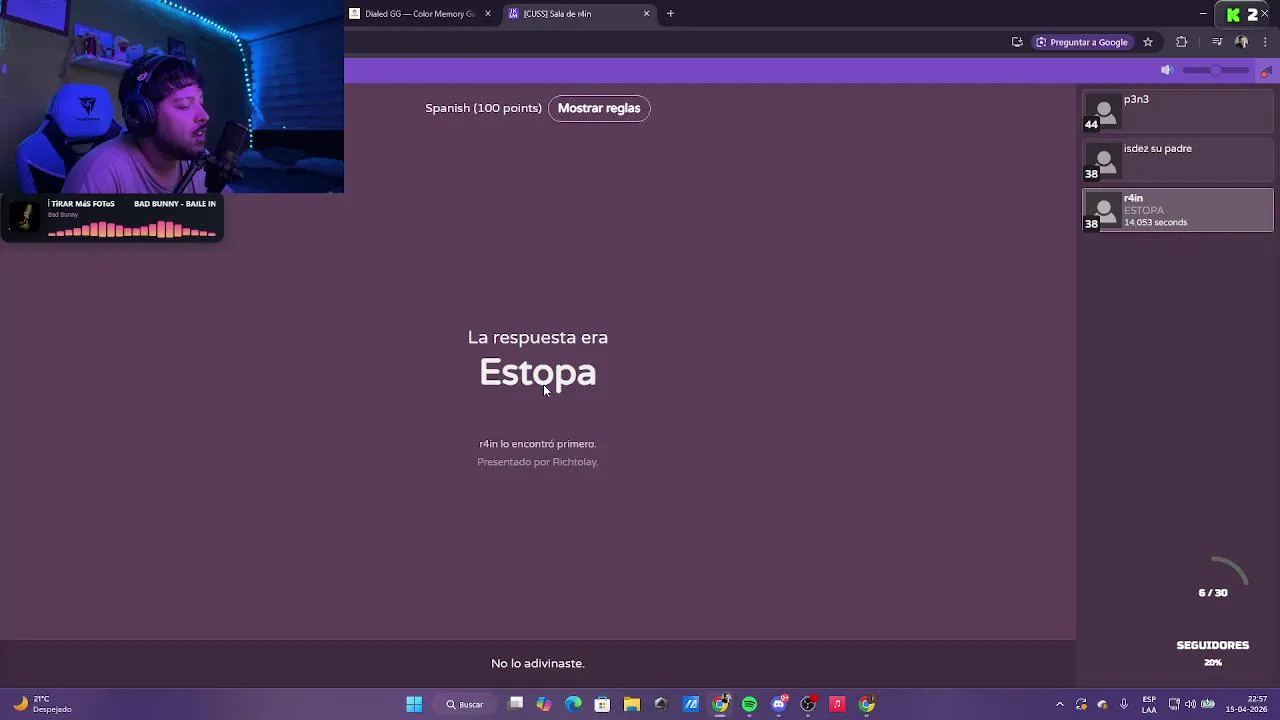The image size is (1280, 720).
Task: Click the red icon beside the volume slider
Action: tap(1266, 71)
